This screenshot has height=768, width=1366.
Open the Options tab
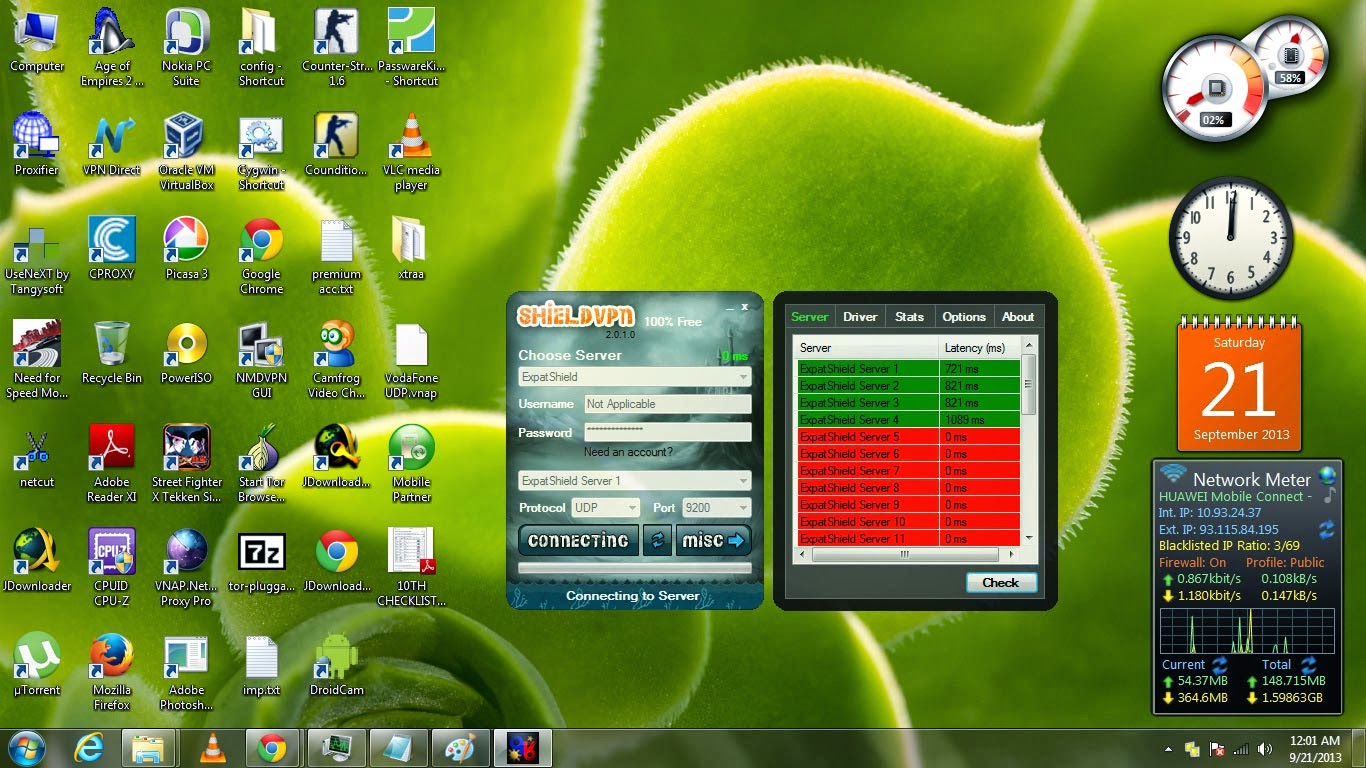[964, 317]
